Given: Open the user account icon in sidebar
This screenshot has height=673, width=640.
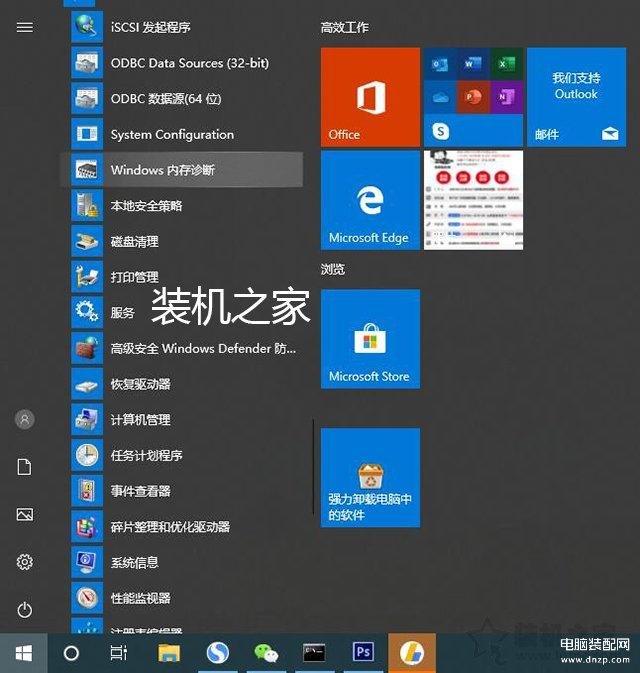Looking at the screenshot, I should (24, 419).
